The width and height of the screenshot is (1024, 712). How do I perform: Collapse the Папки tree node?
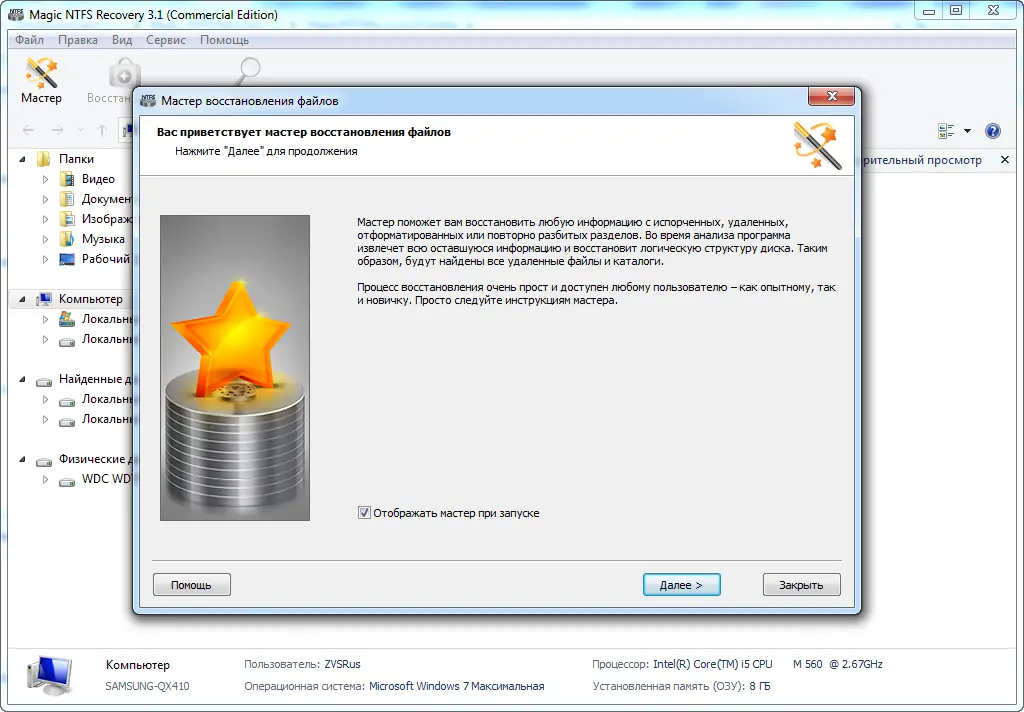[23, 159]
